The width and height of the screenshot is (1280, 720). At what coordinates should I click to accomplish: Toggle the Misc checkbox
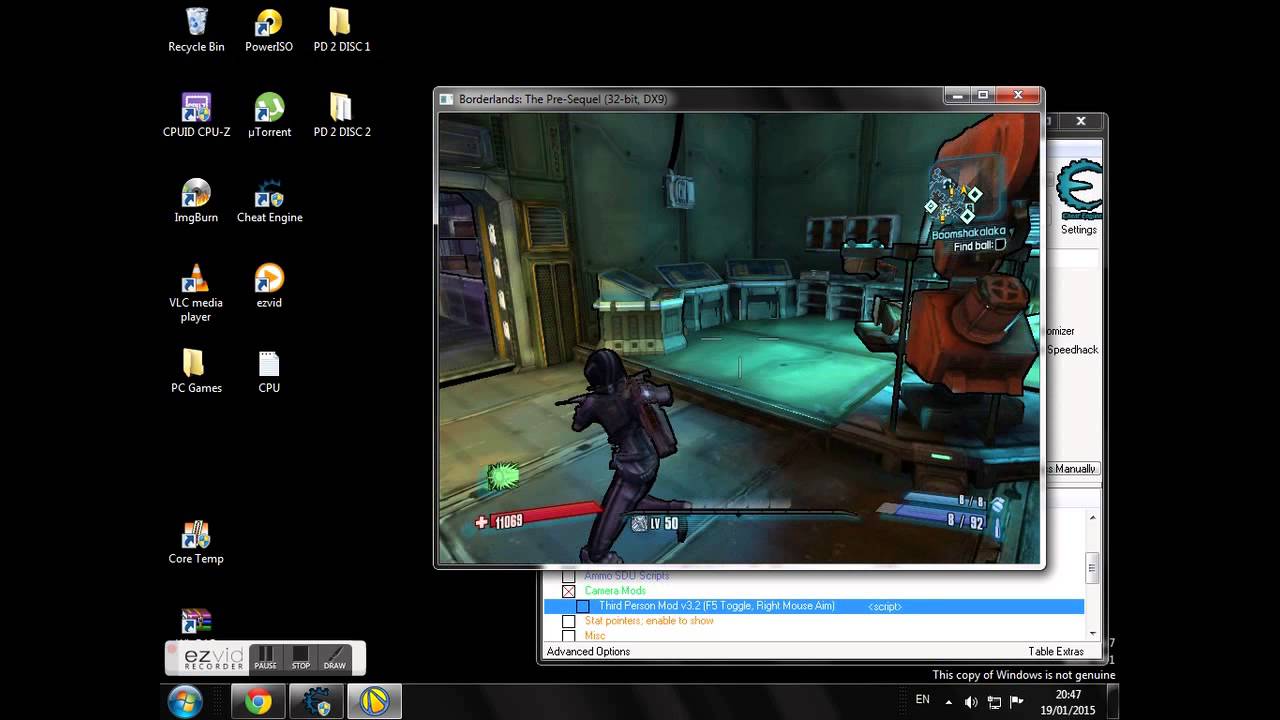click(x=568, y=636)
